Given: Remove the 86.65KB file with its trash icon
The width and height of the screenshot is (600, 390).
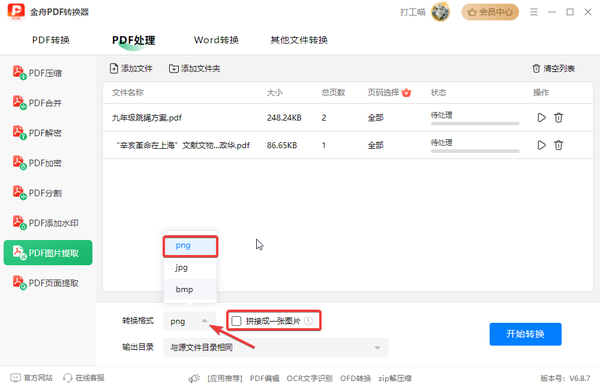Looking at the screenshot, I should coord(558,145).
